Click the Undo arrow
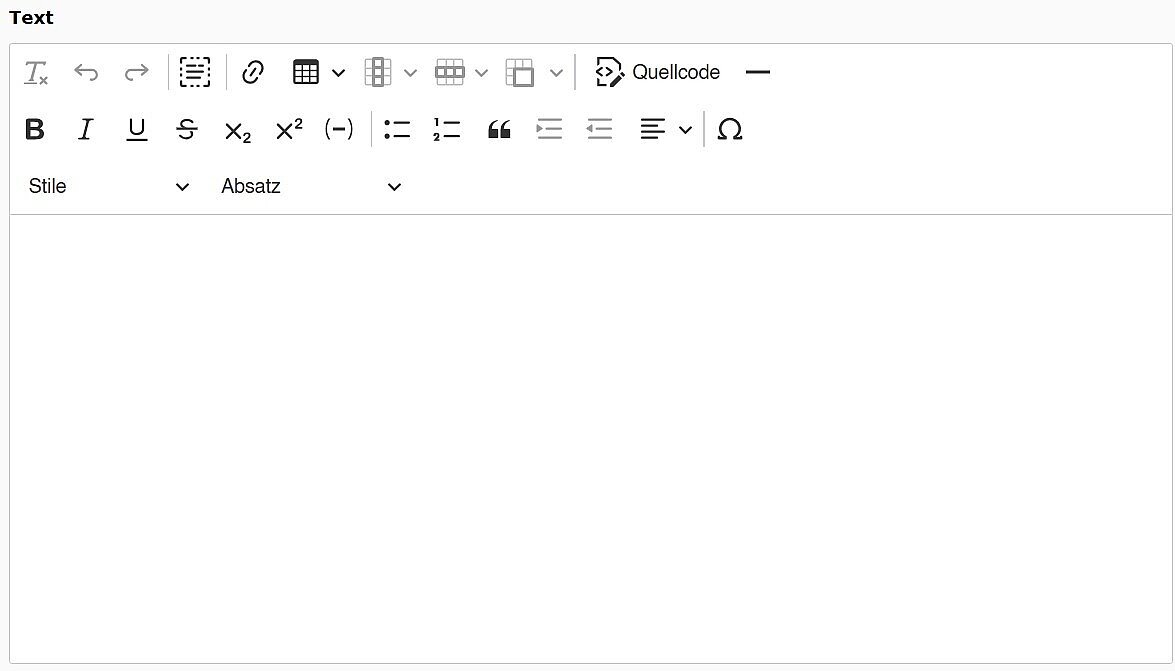Viewport: 1175px width, 671px height. [x=86, y=72]
